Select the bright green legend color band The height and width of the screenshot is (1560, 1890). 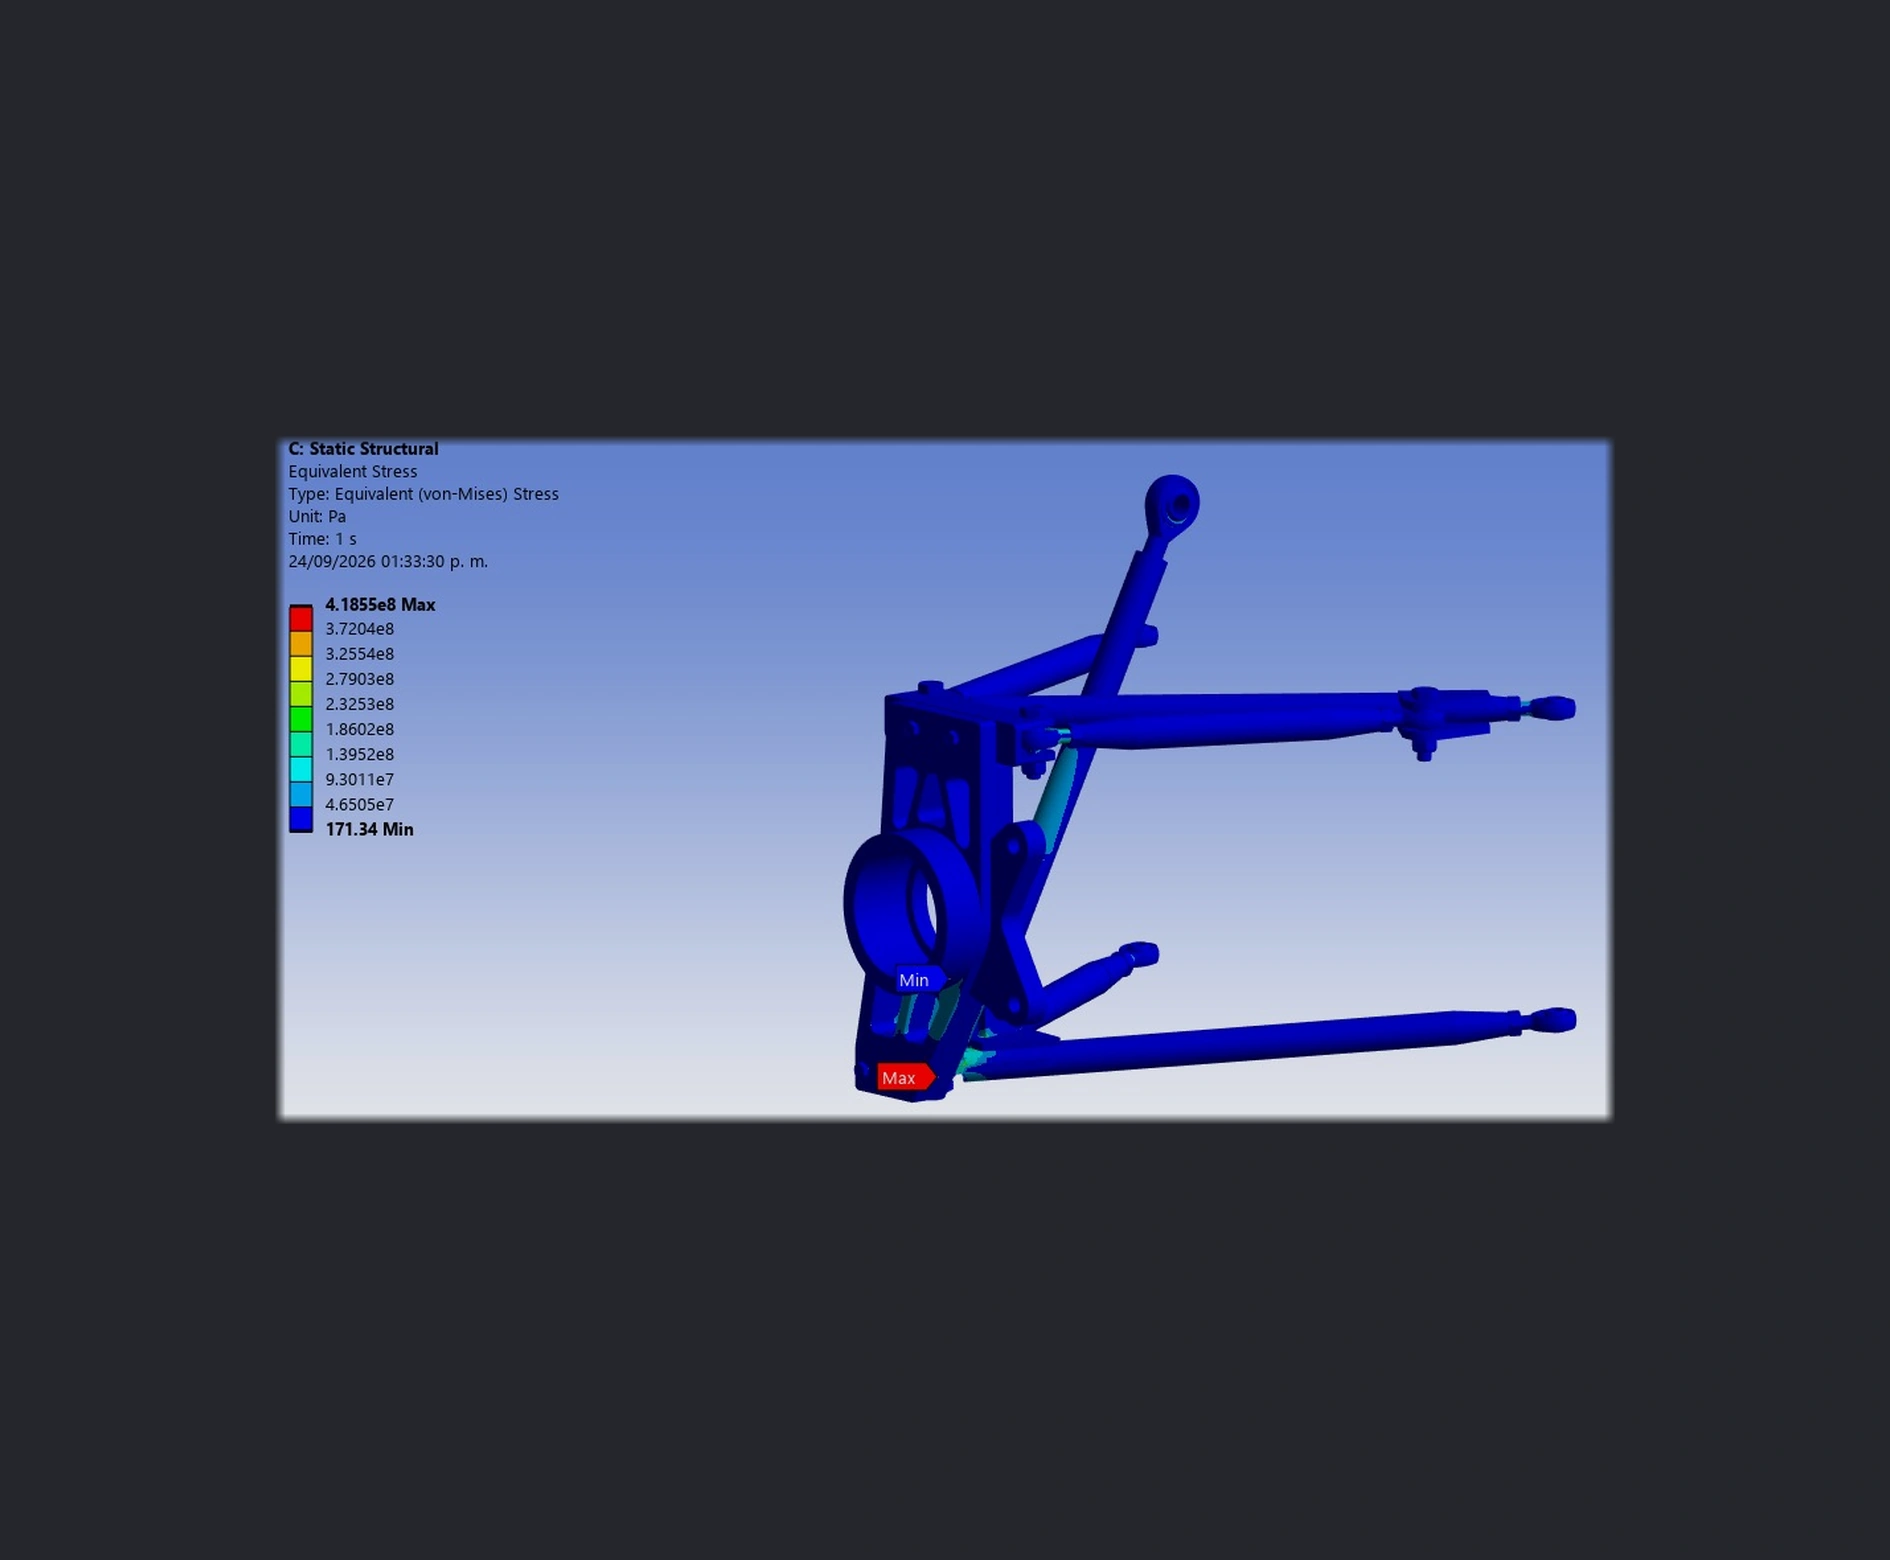click(x=301, y=719)
